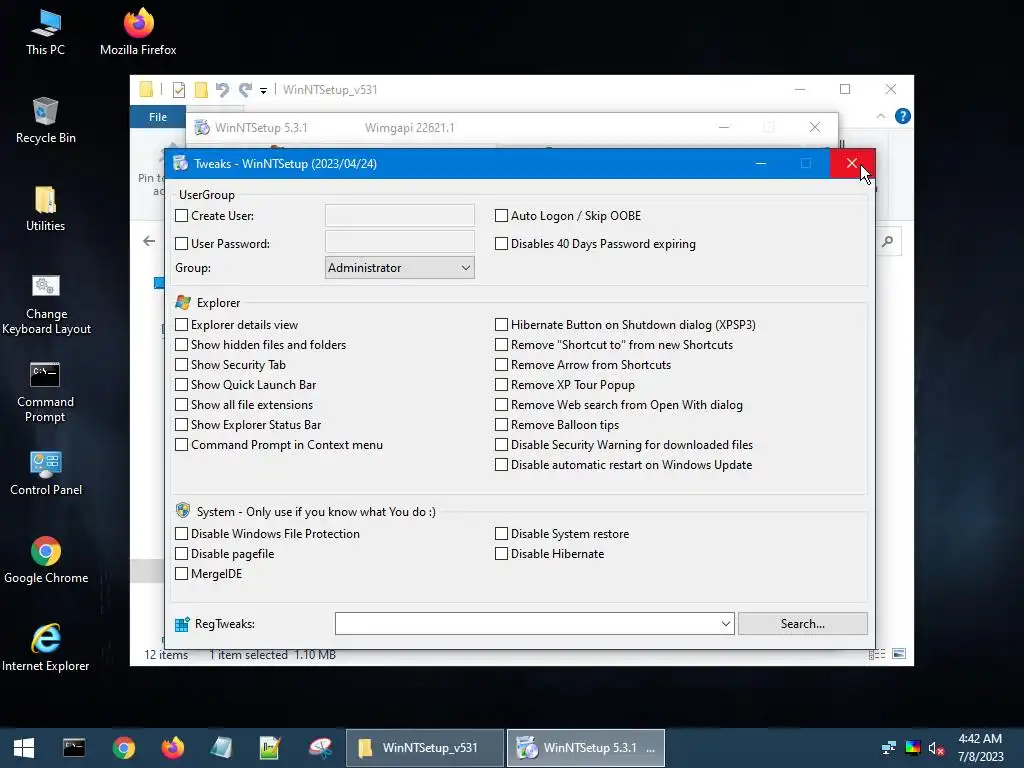Open the green notepad taskbar app
This screenshot has width=1024, height=768.
coord(270,748)
